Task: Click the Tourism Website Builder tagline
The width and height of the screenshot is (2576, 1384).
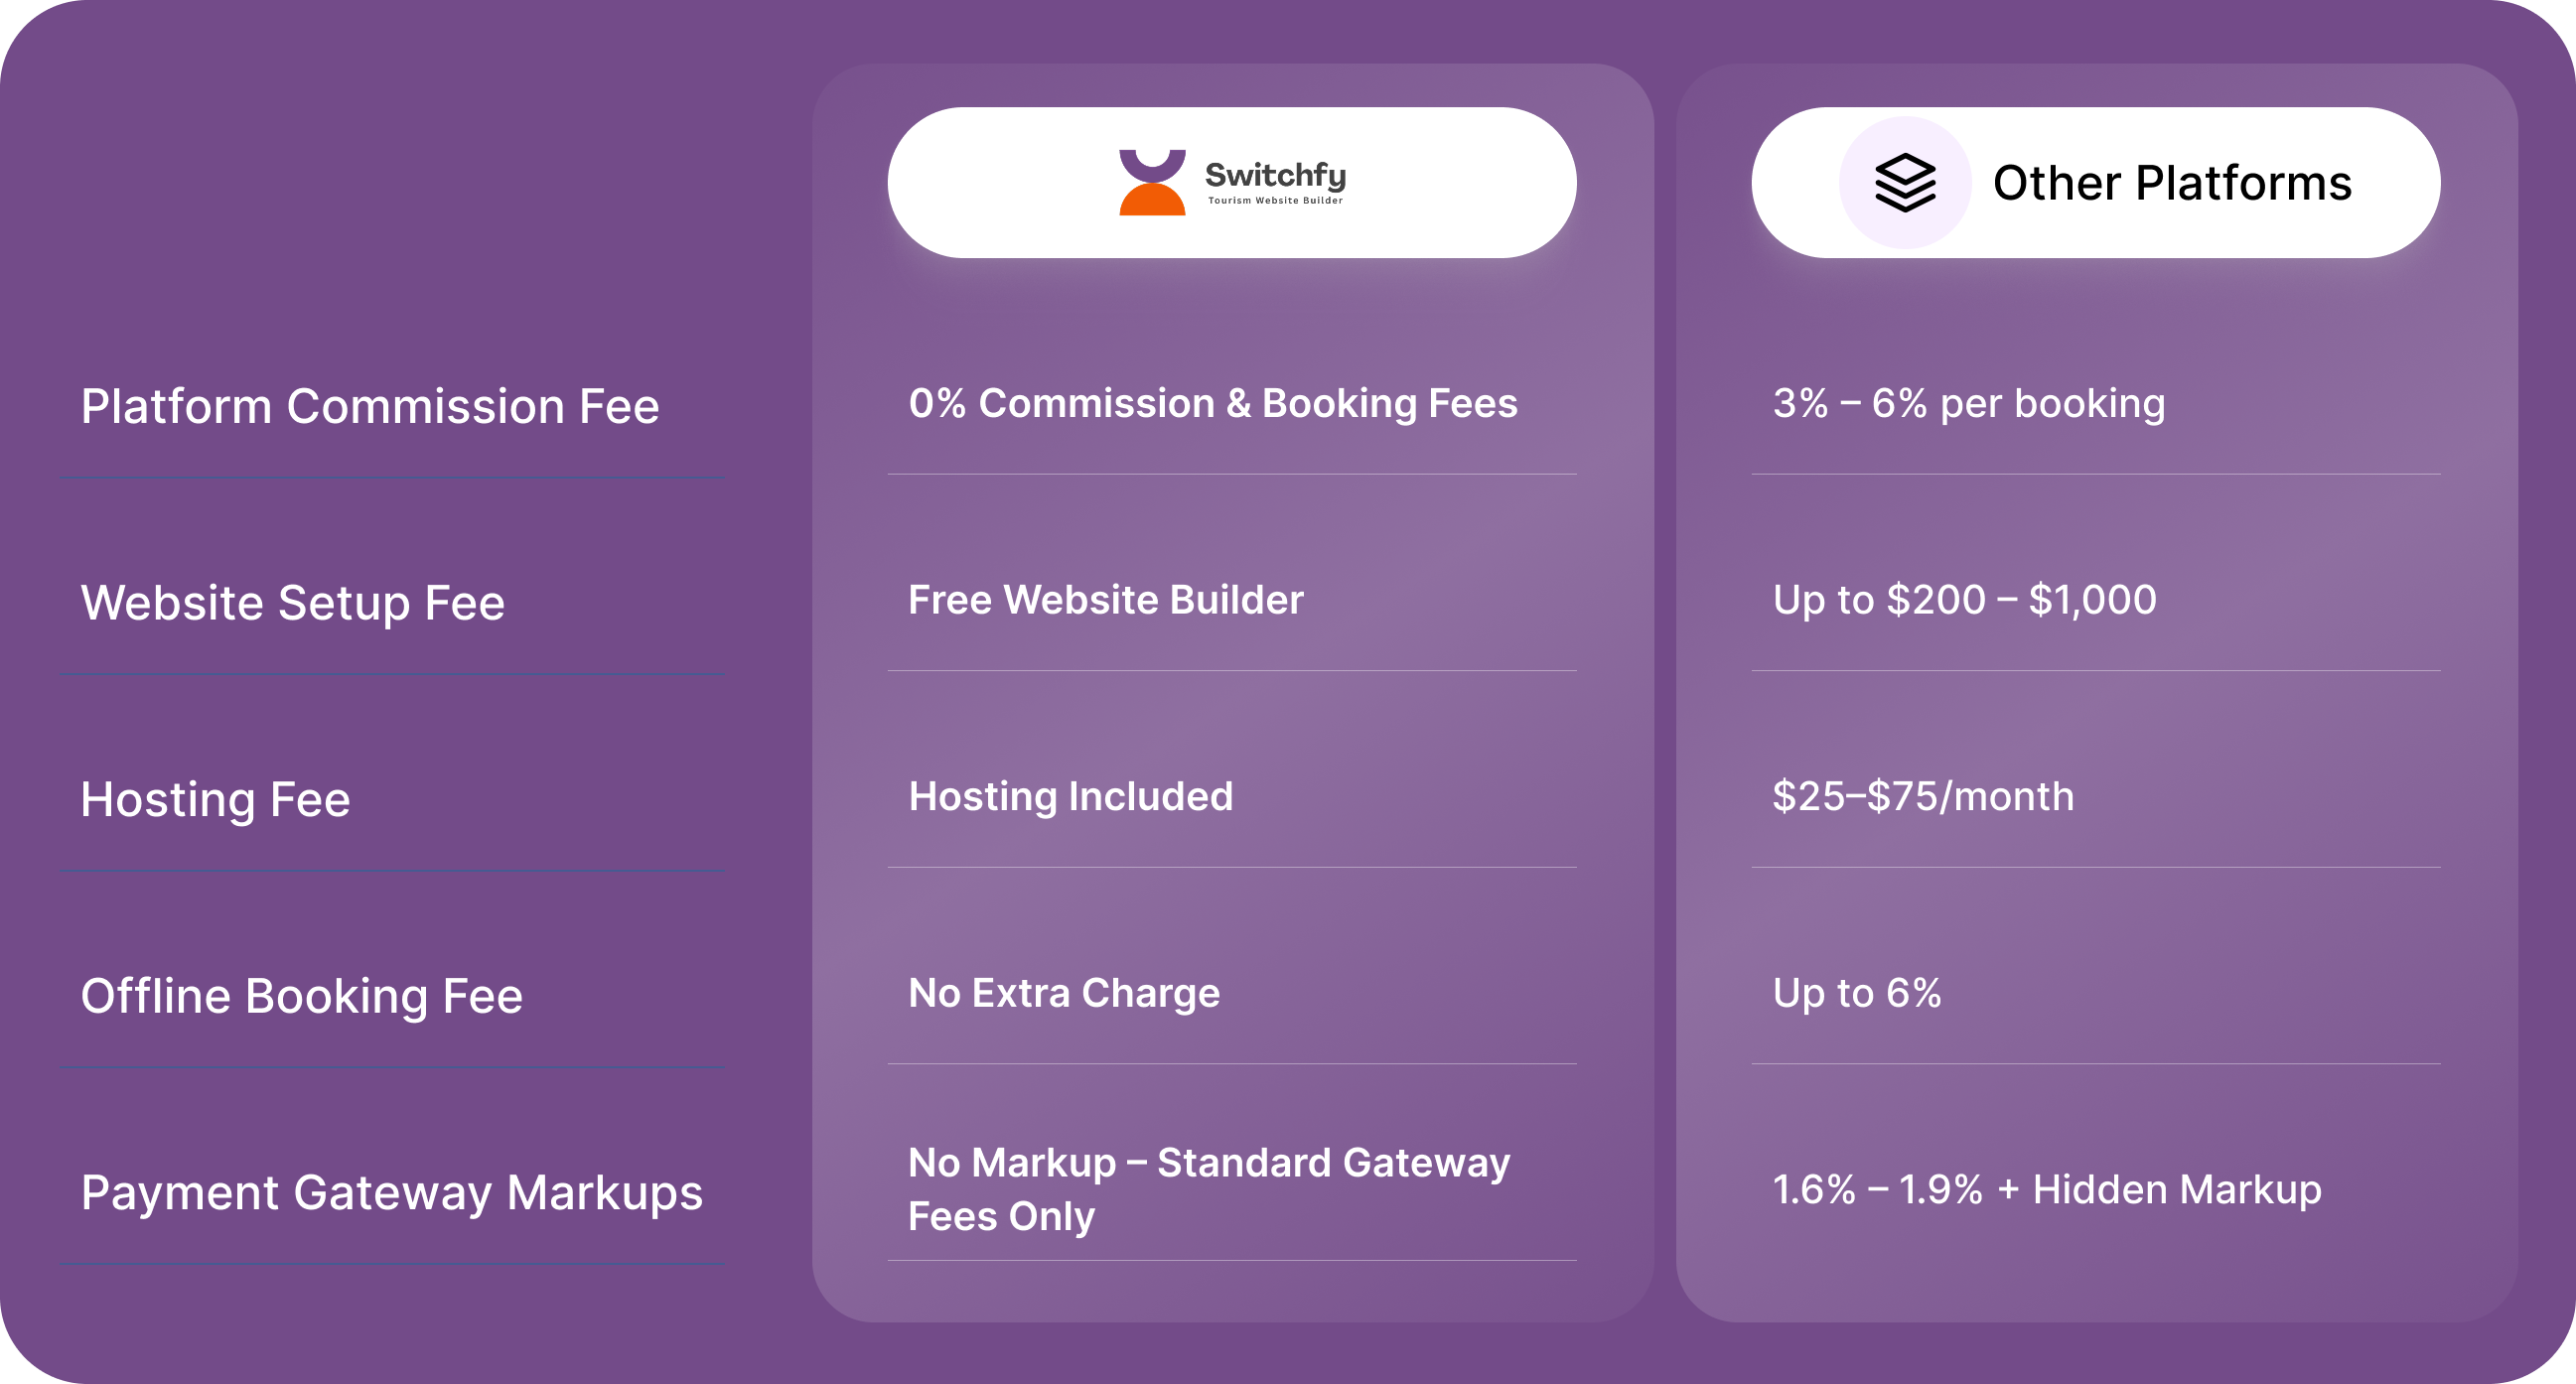Action: click(1275, 201)
